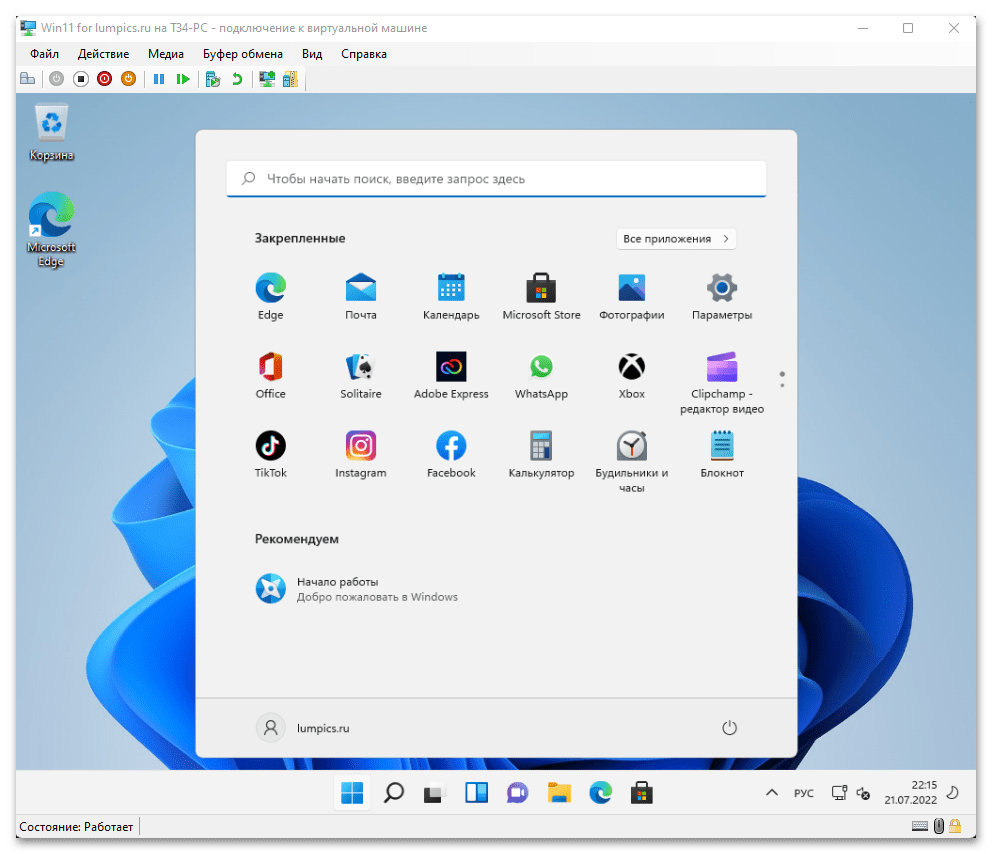Open the Параметры settings gear app

(x=721, y=297)
